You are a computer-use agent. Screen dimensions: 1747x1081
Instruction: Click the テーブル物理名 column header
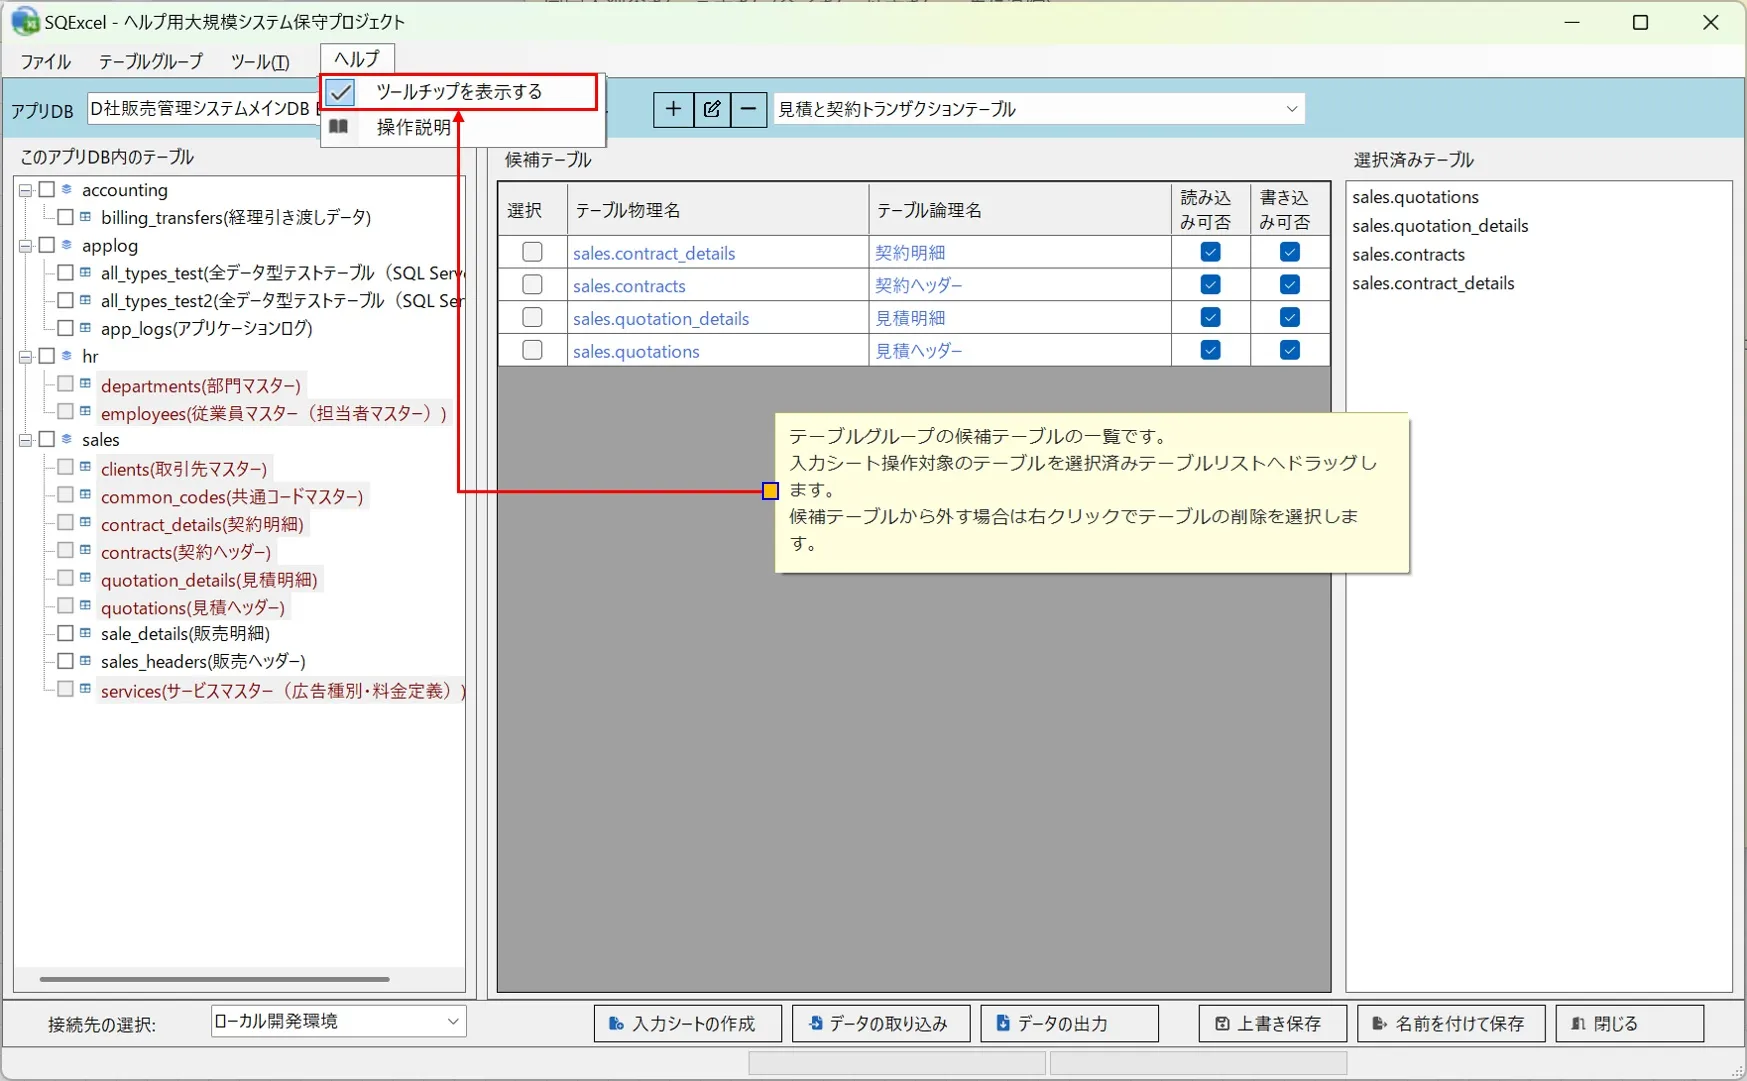[717, 210]
